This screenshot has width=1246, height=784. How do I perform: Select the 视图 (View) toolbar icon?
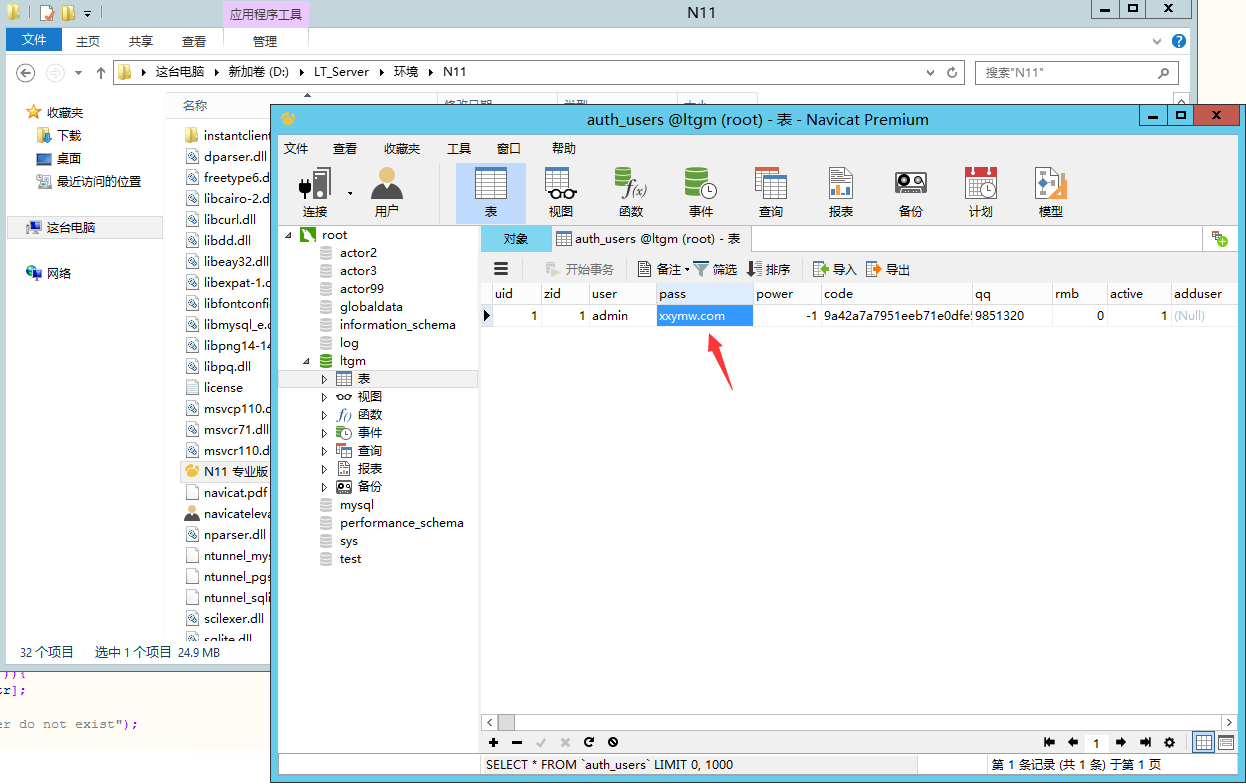click(x=560, y=192)
